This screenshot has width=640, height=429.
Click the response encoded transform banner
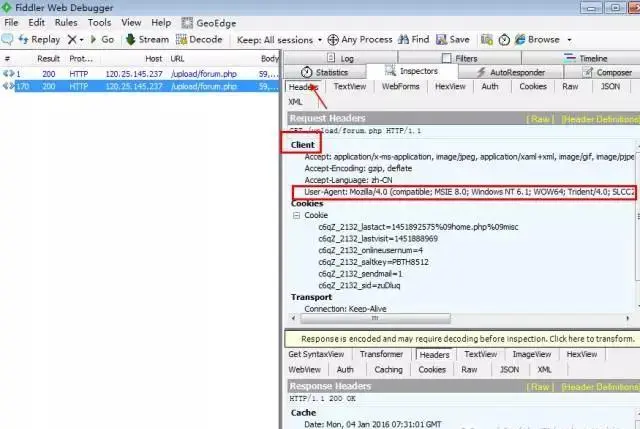click(462, 339)
